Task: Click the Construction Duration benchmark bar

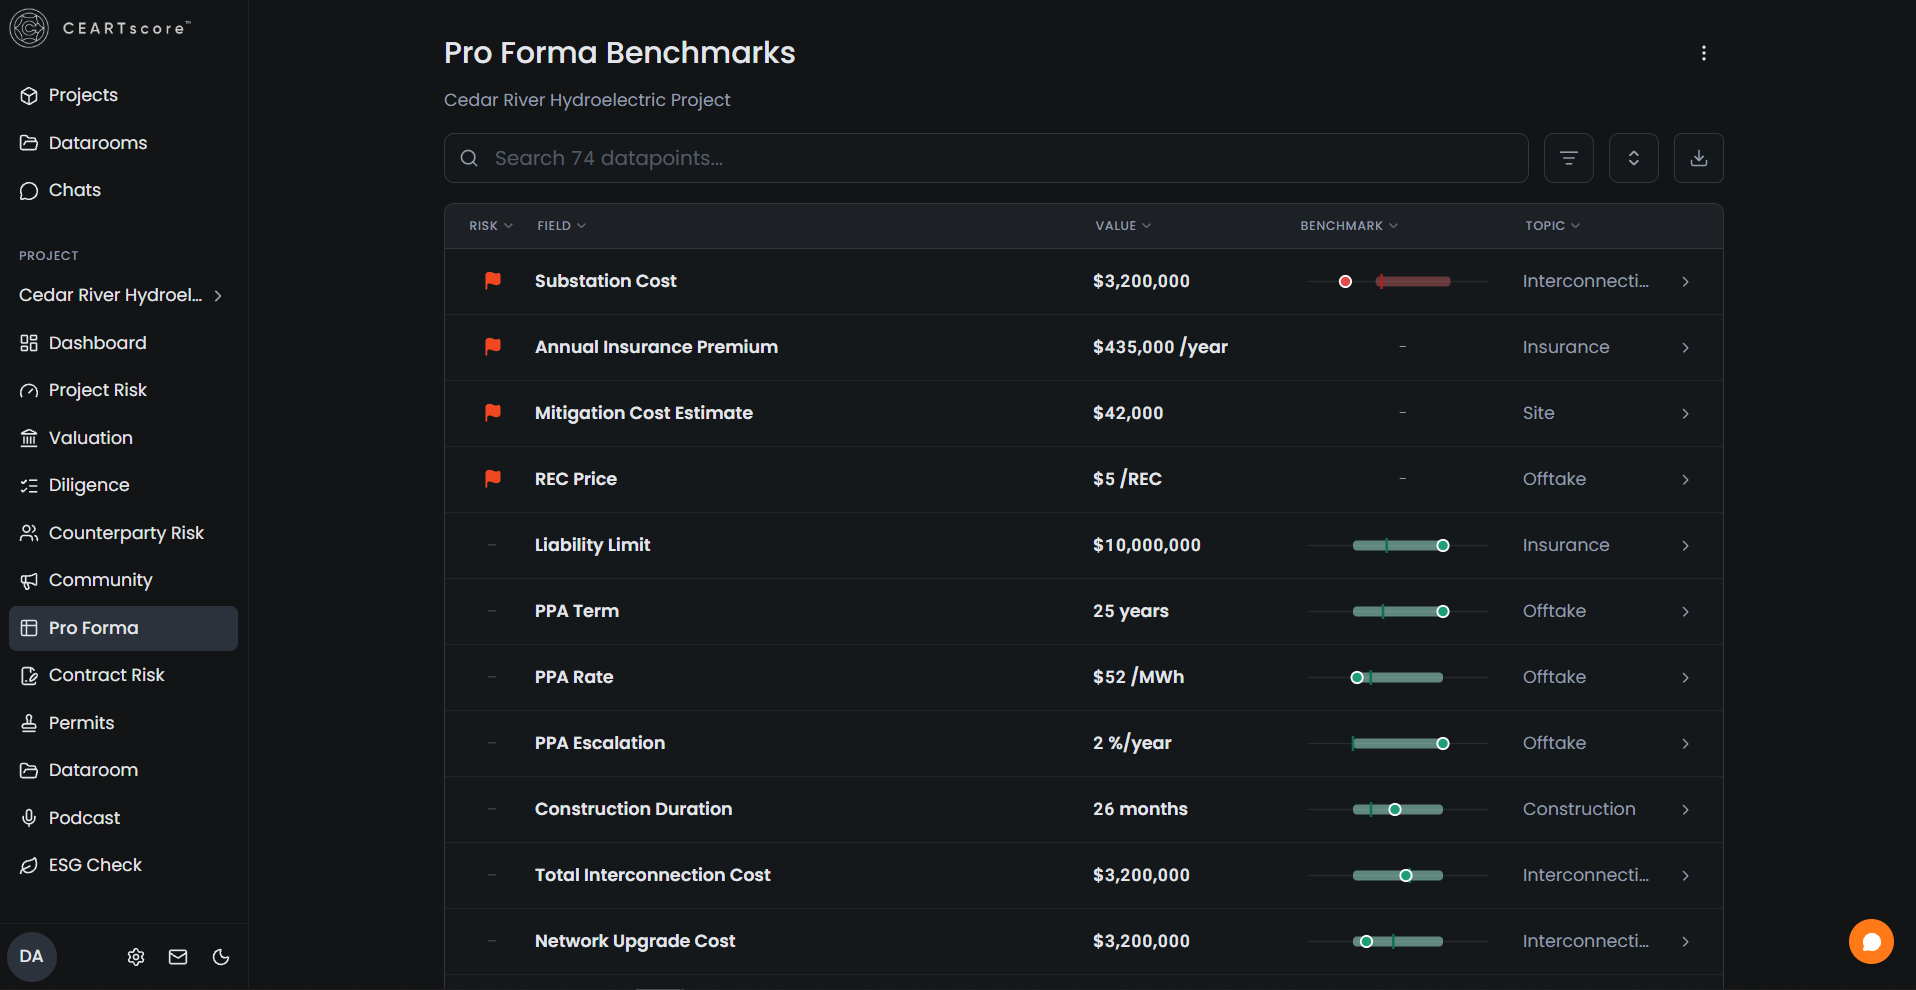Action: (1398, 810)
